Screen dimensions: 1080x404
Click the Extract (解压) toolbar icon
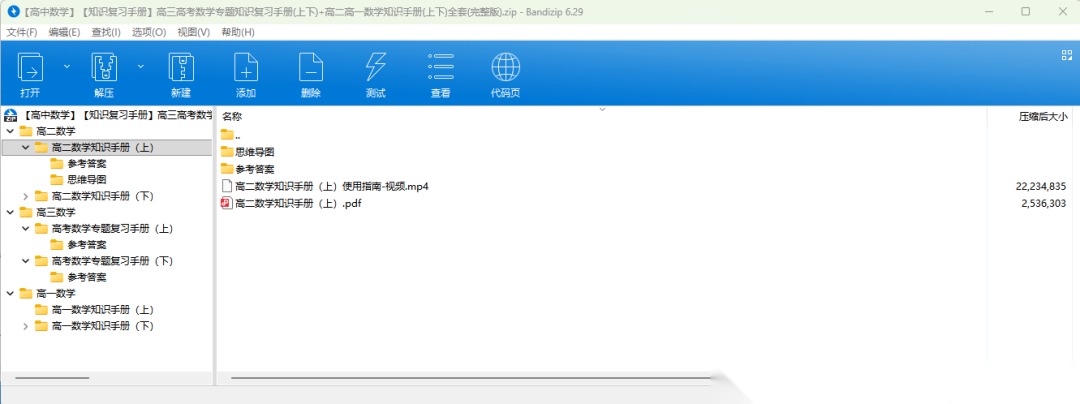point(105,68)
